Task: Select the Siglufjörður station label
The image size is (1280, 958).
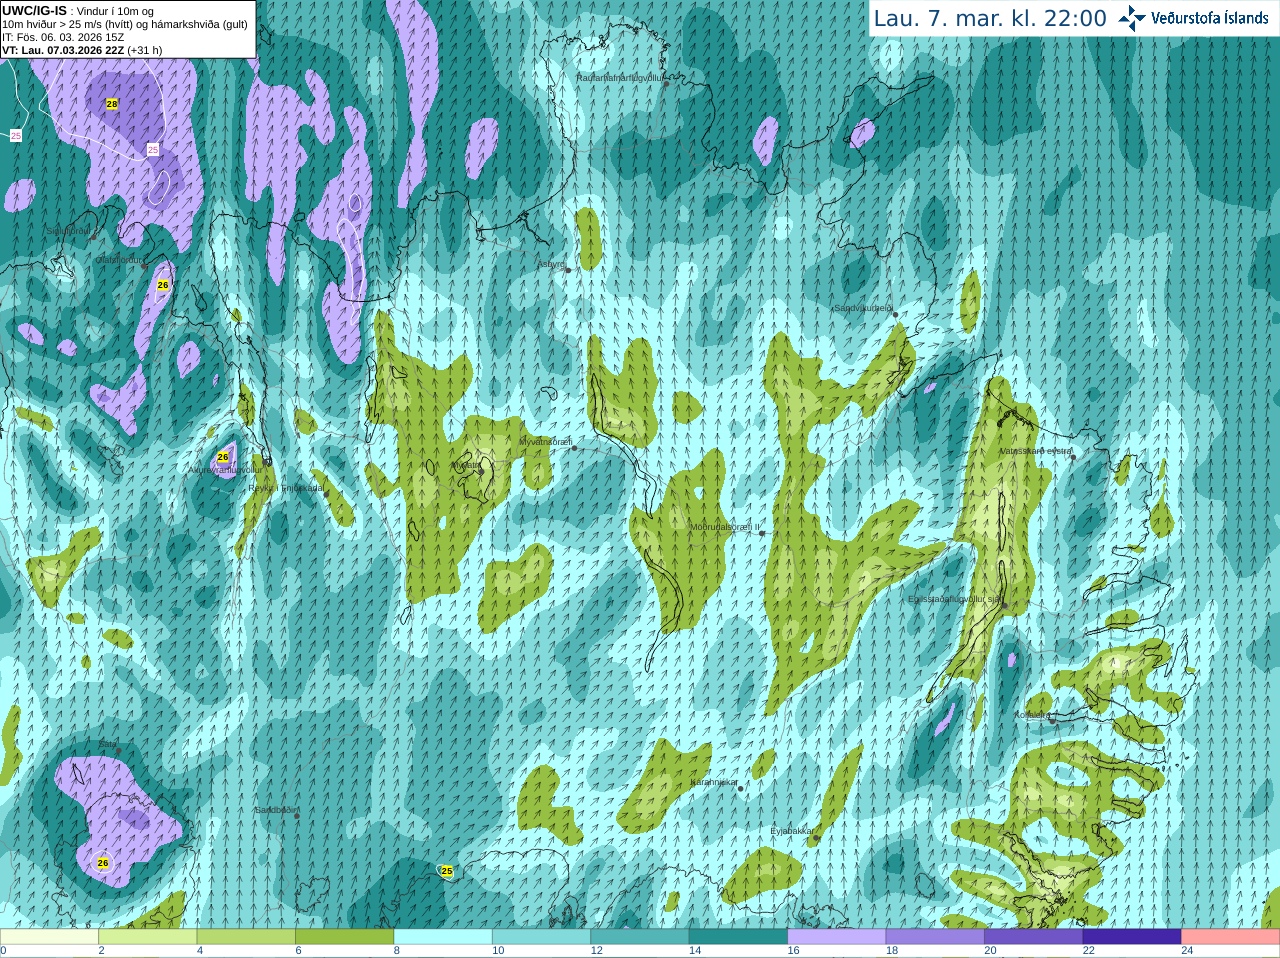Action: point(68,231)
